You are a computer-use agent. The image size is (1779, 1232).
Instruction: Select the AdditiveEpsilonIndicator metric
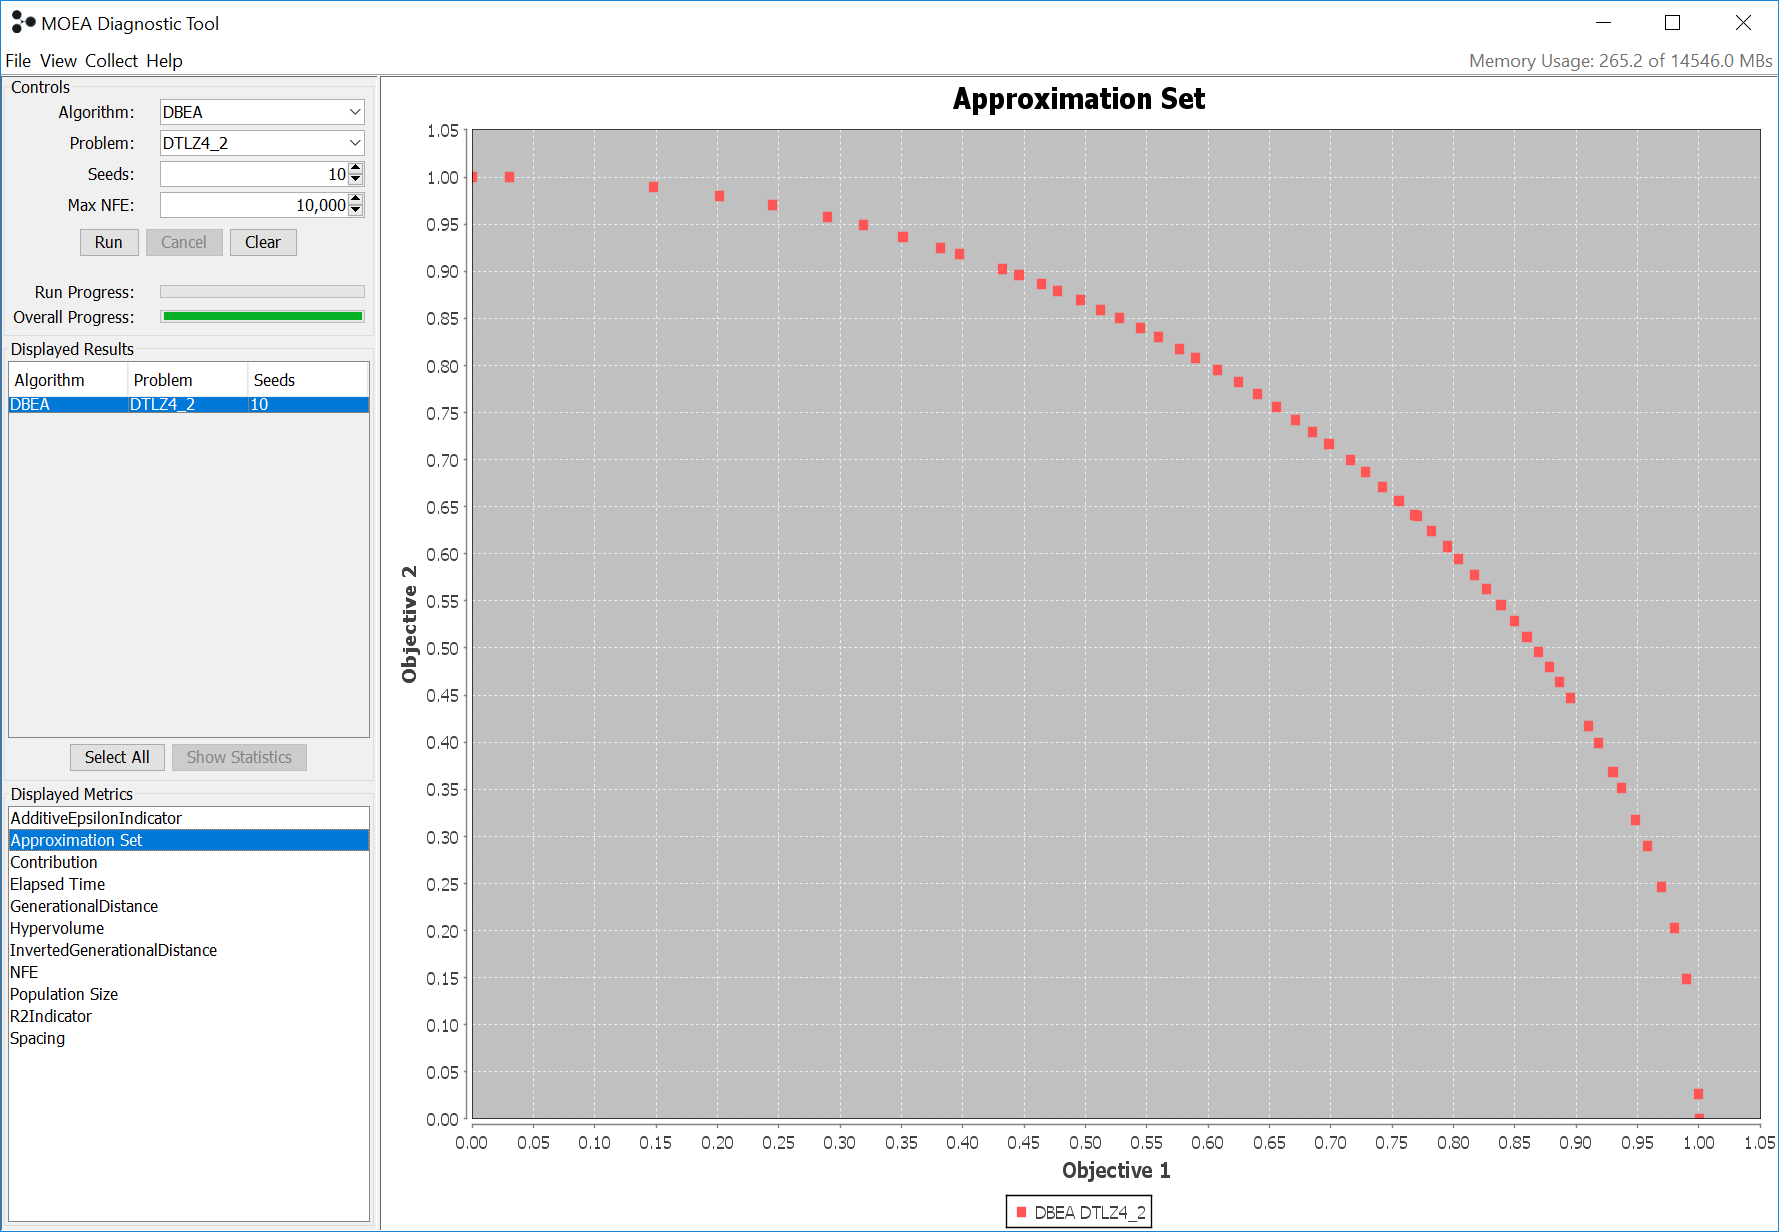click(95, 818)
